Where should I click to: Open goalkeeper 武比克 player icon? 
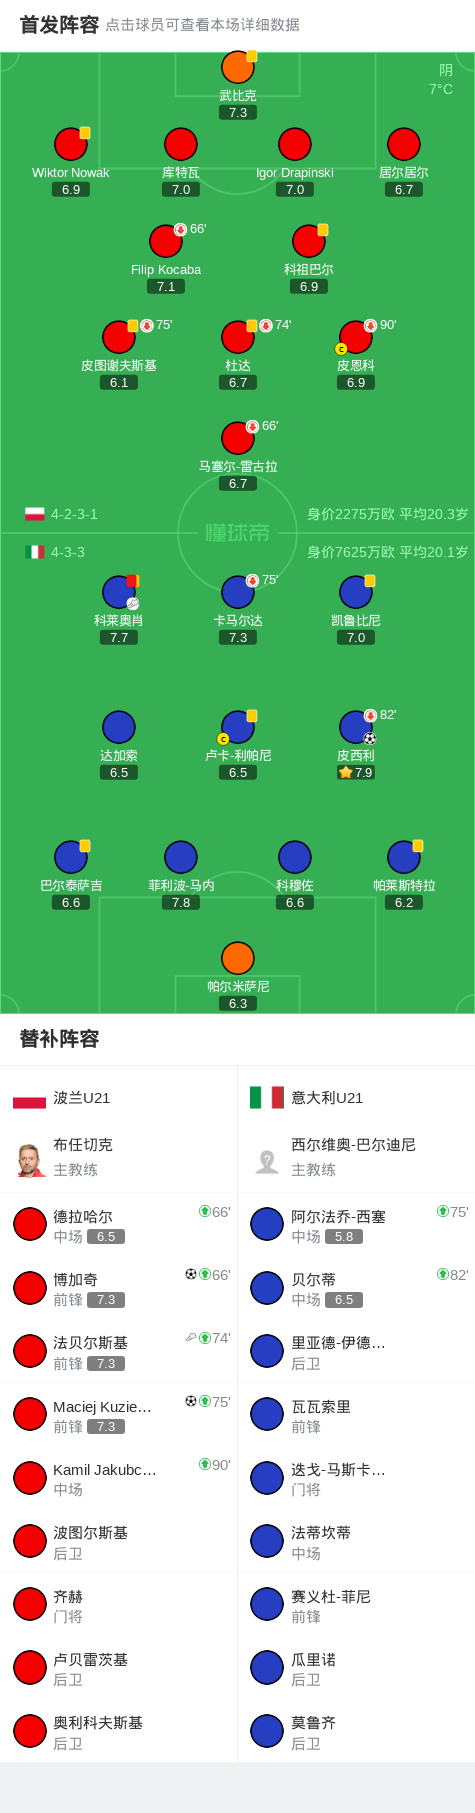tap(238, 68)
